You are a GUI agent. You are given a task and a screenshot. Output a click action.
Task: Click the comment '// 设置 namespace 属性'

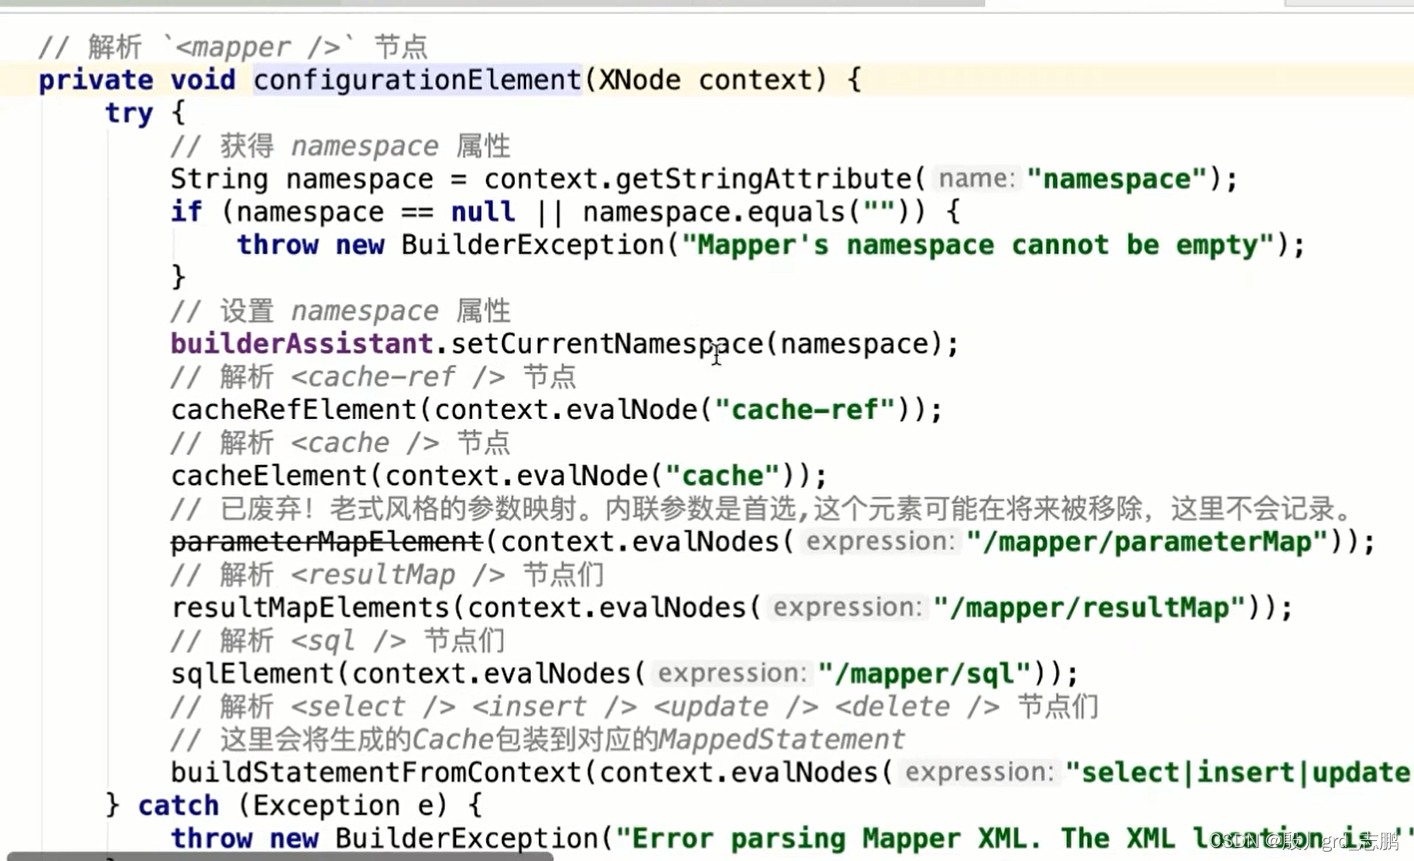tap(340, 311)
